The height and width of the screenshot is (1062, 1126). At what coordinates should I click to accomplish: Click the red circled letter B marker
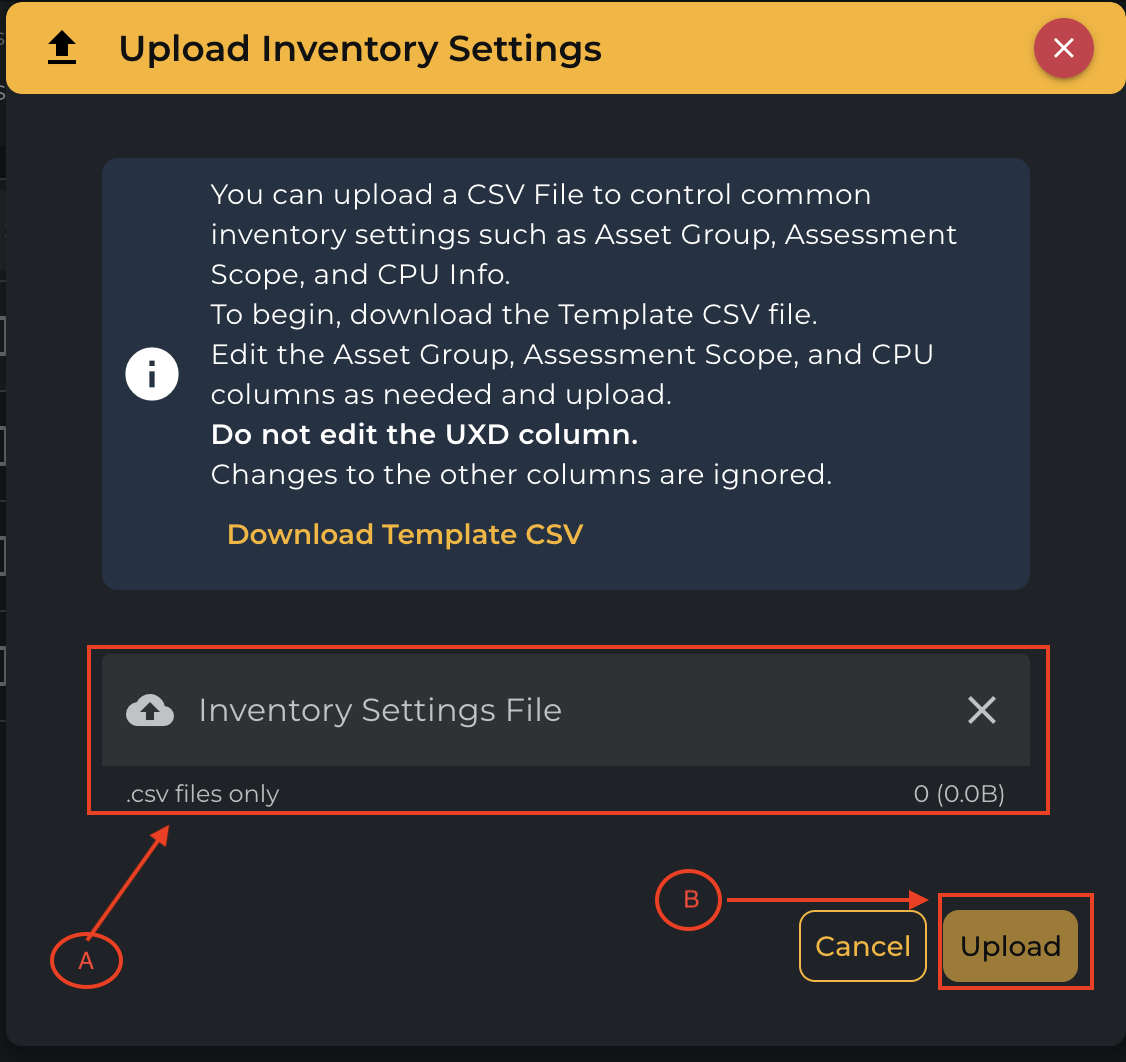pyautogui.click(x=691, y=900)
